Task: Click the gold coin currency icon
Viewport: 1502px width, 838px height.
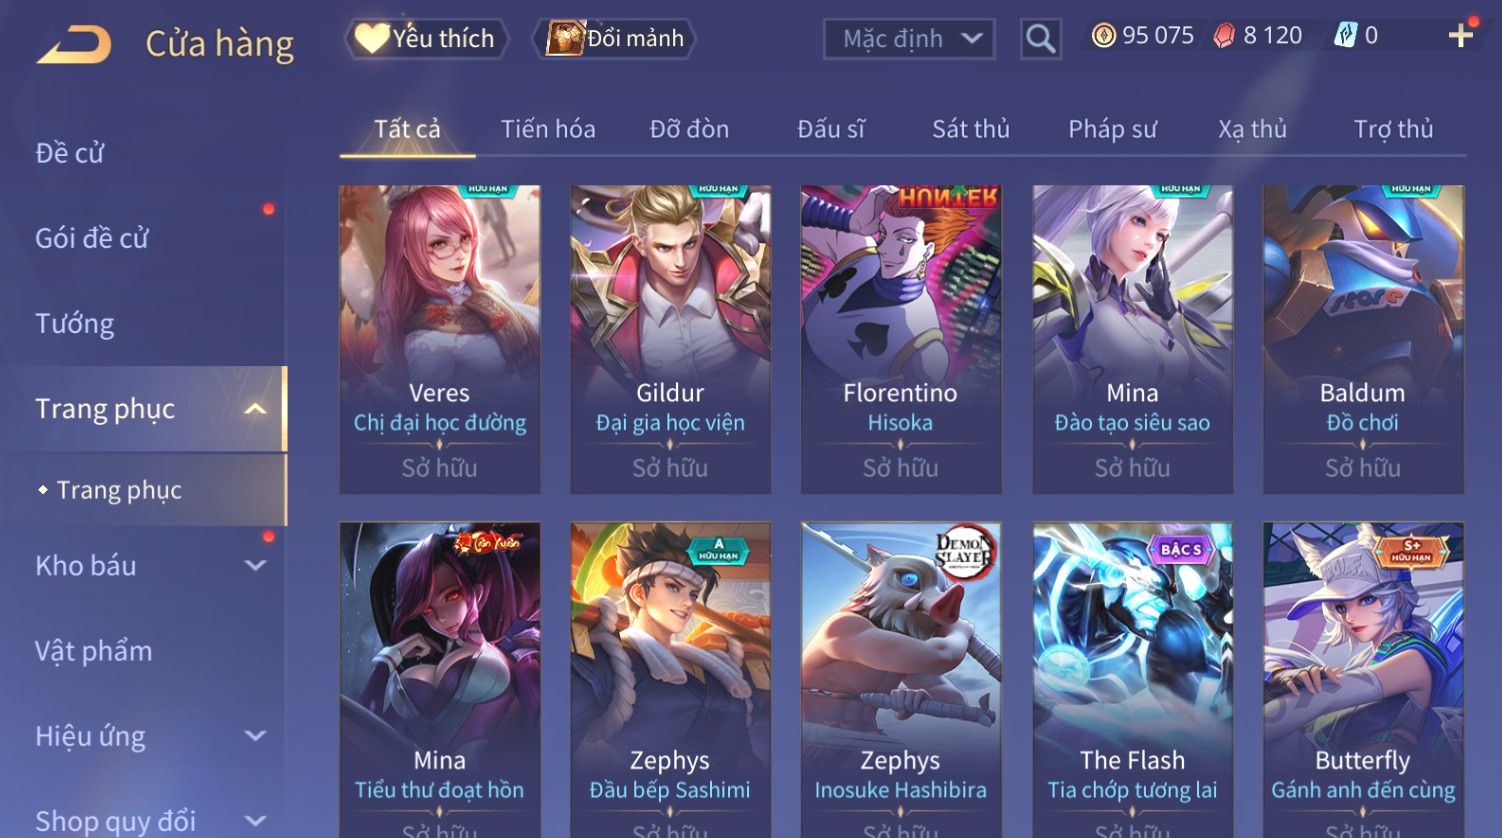Action: (x=1103, y=36)
